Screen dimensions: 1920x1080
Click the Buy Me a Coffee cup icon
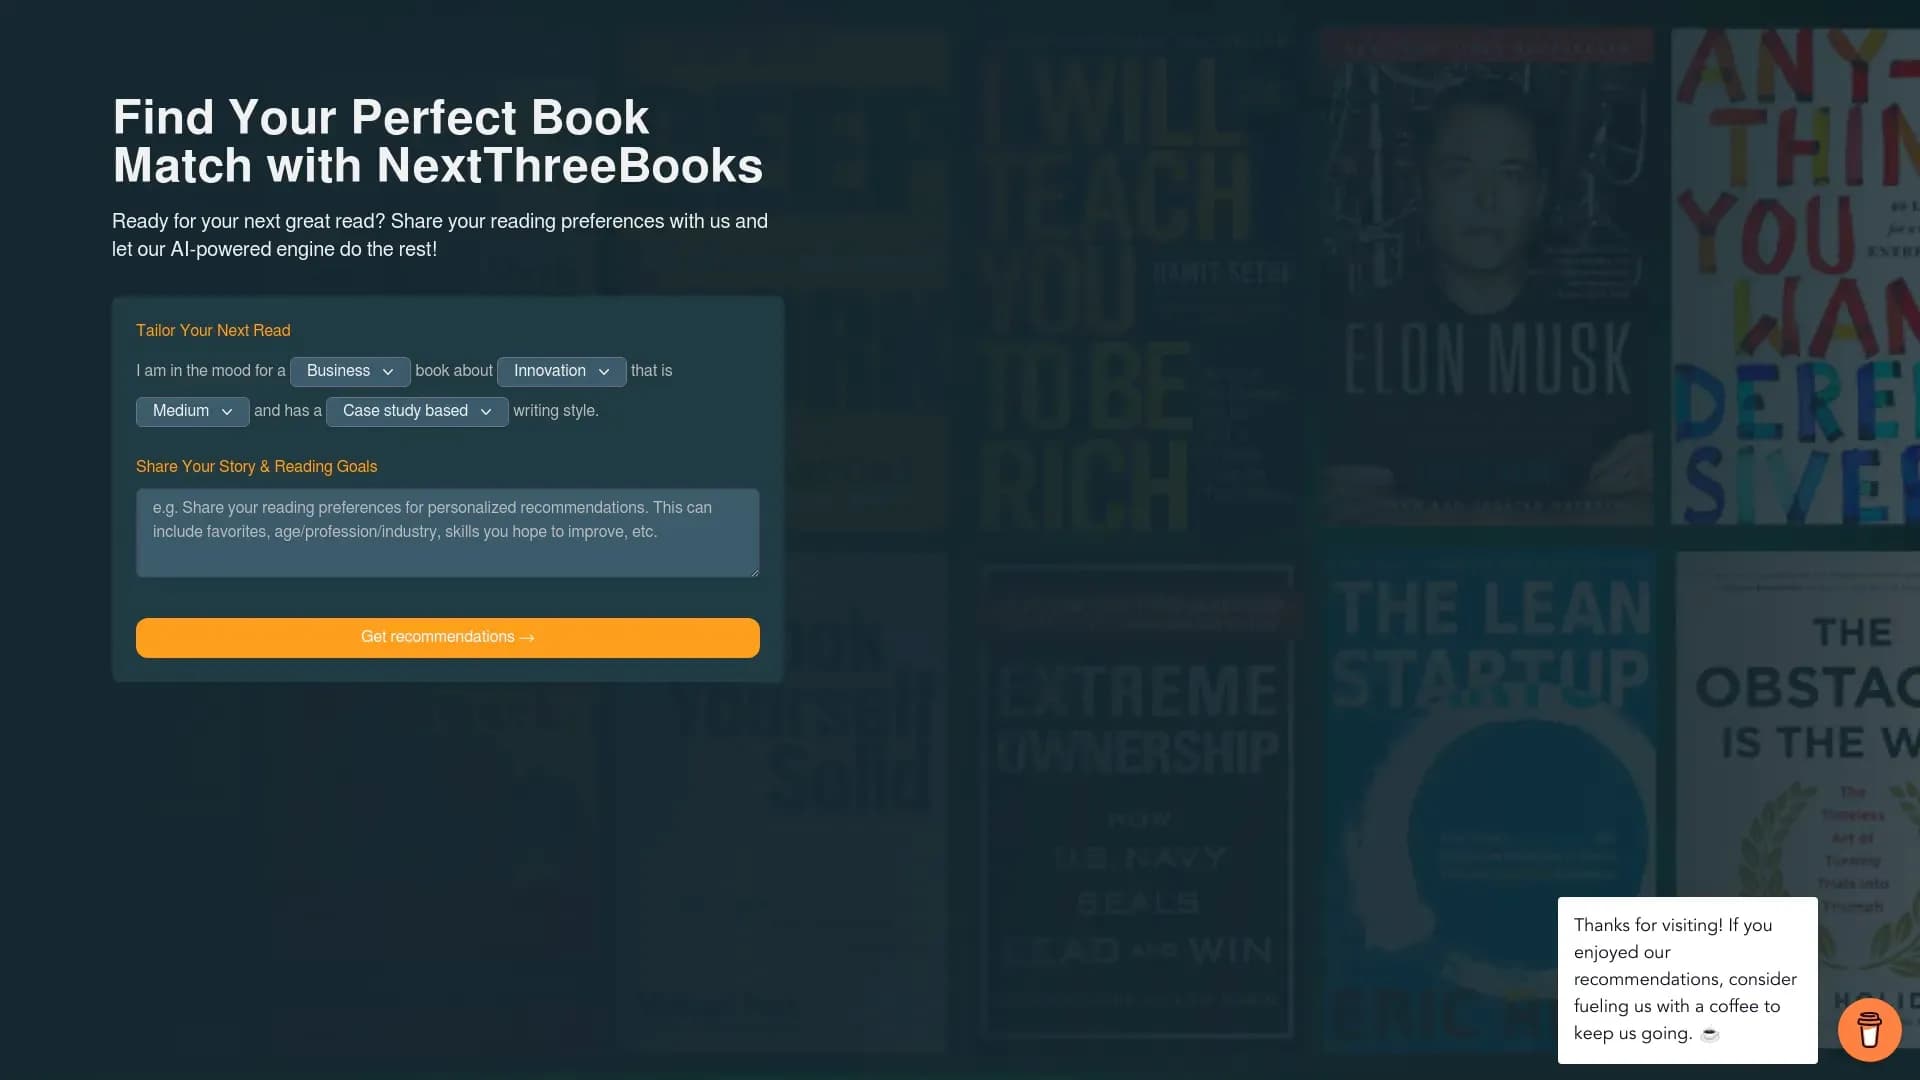[x=1869, y=1029]
